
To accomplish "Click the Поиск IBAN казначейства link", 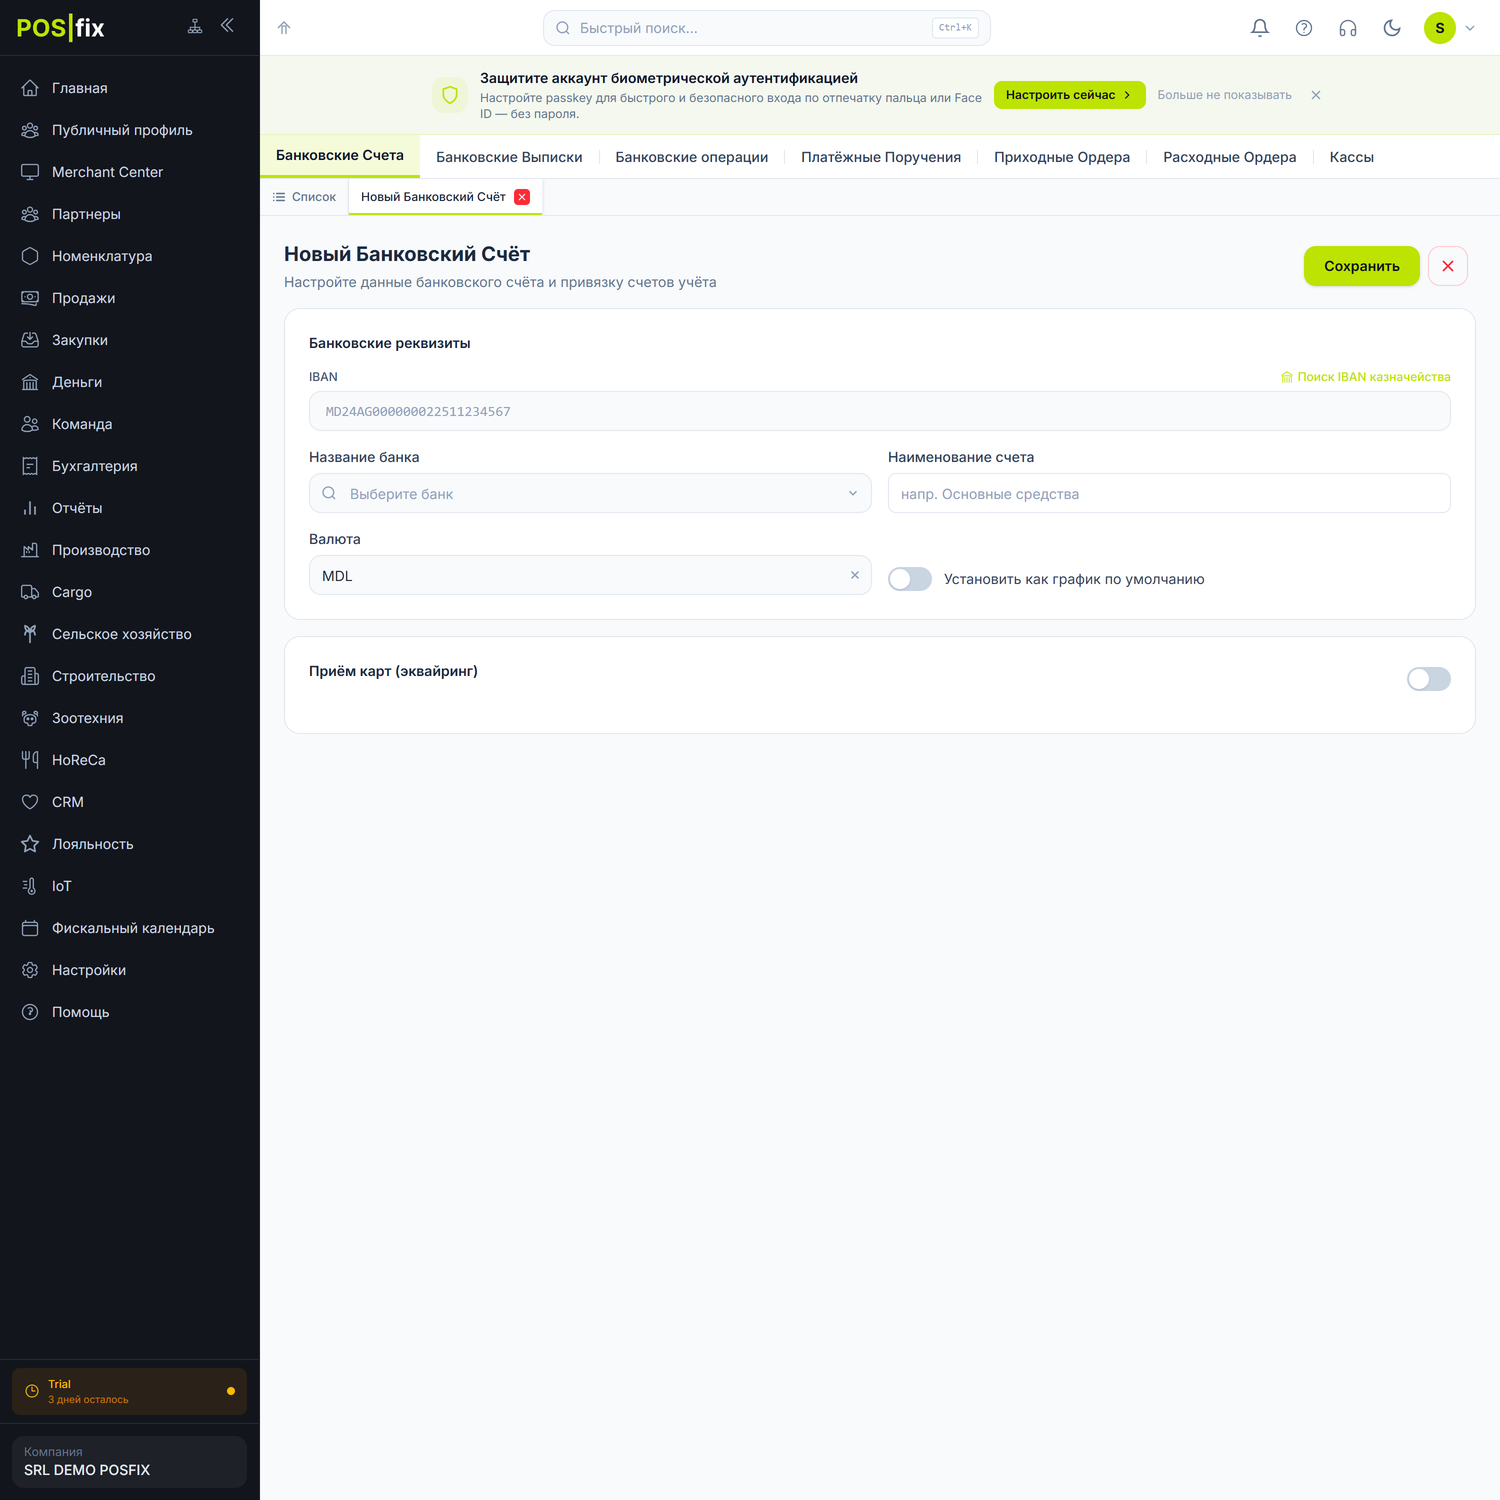I will (x=1365, y=377).
